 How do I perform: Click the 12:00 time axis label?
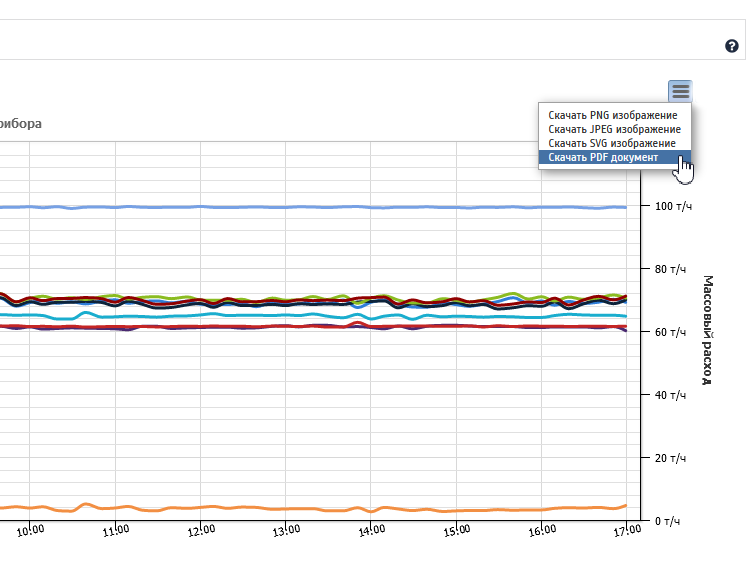[x=202, y=531]
